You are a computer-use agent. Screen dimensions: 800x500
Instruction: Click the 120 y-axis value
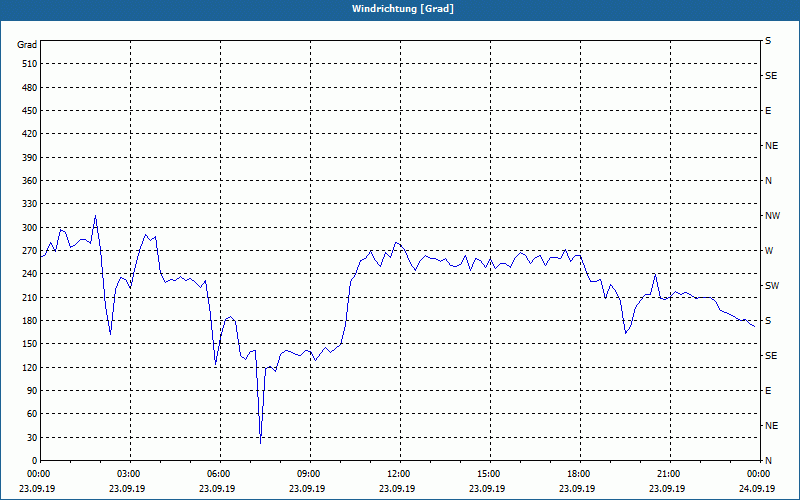coord(29,367)
